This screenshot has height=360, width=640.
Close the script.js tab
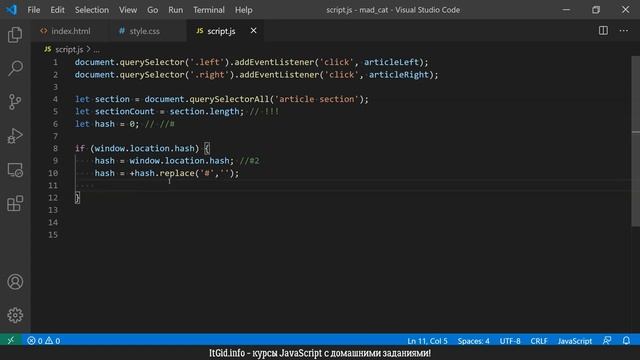click(253, 31)
